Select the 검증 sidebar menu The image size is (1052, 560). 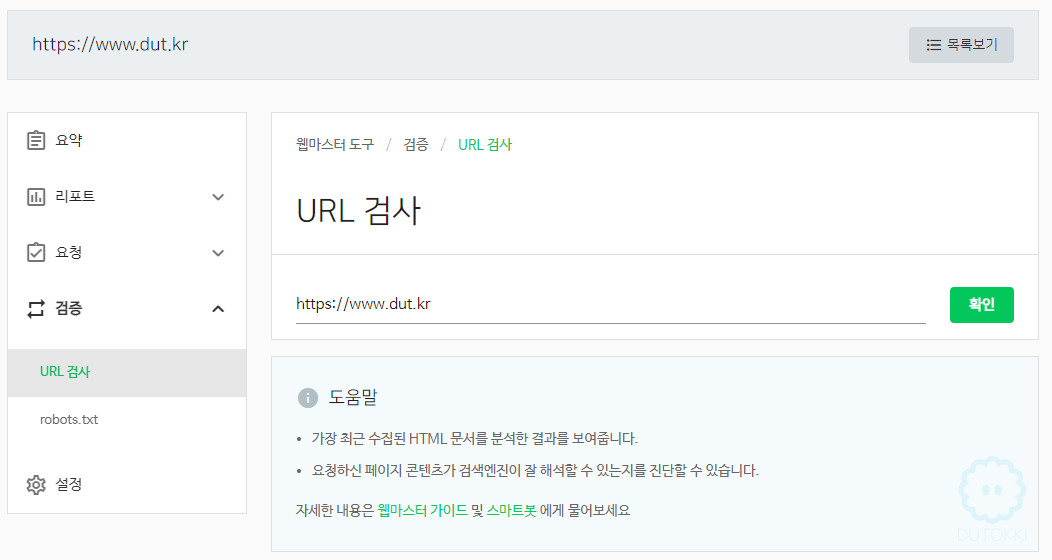pos(127,309)
